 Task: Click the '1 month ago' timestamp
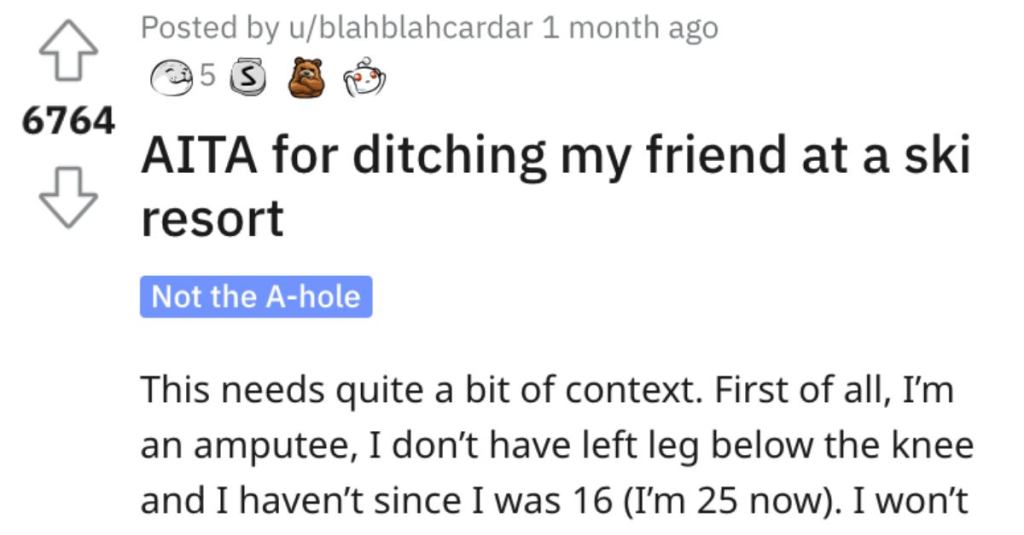pos(630,28)
